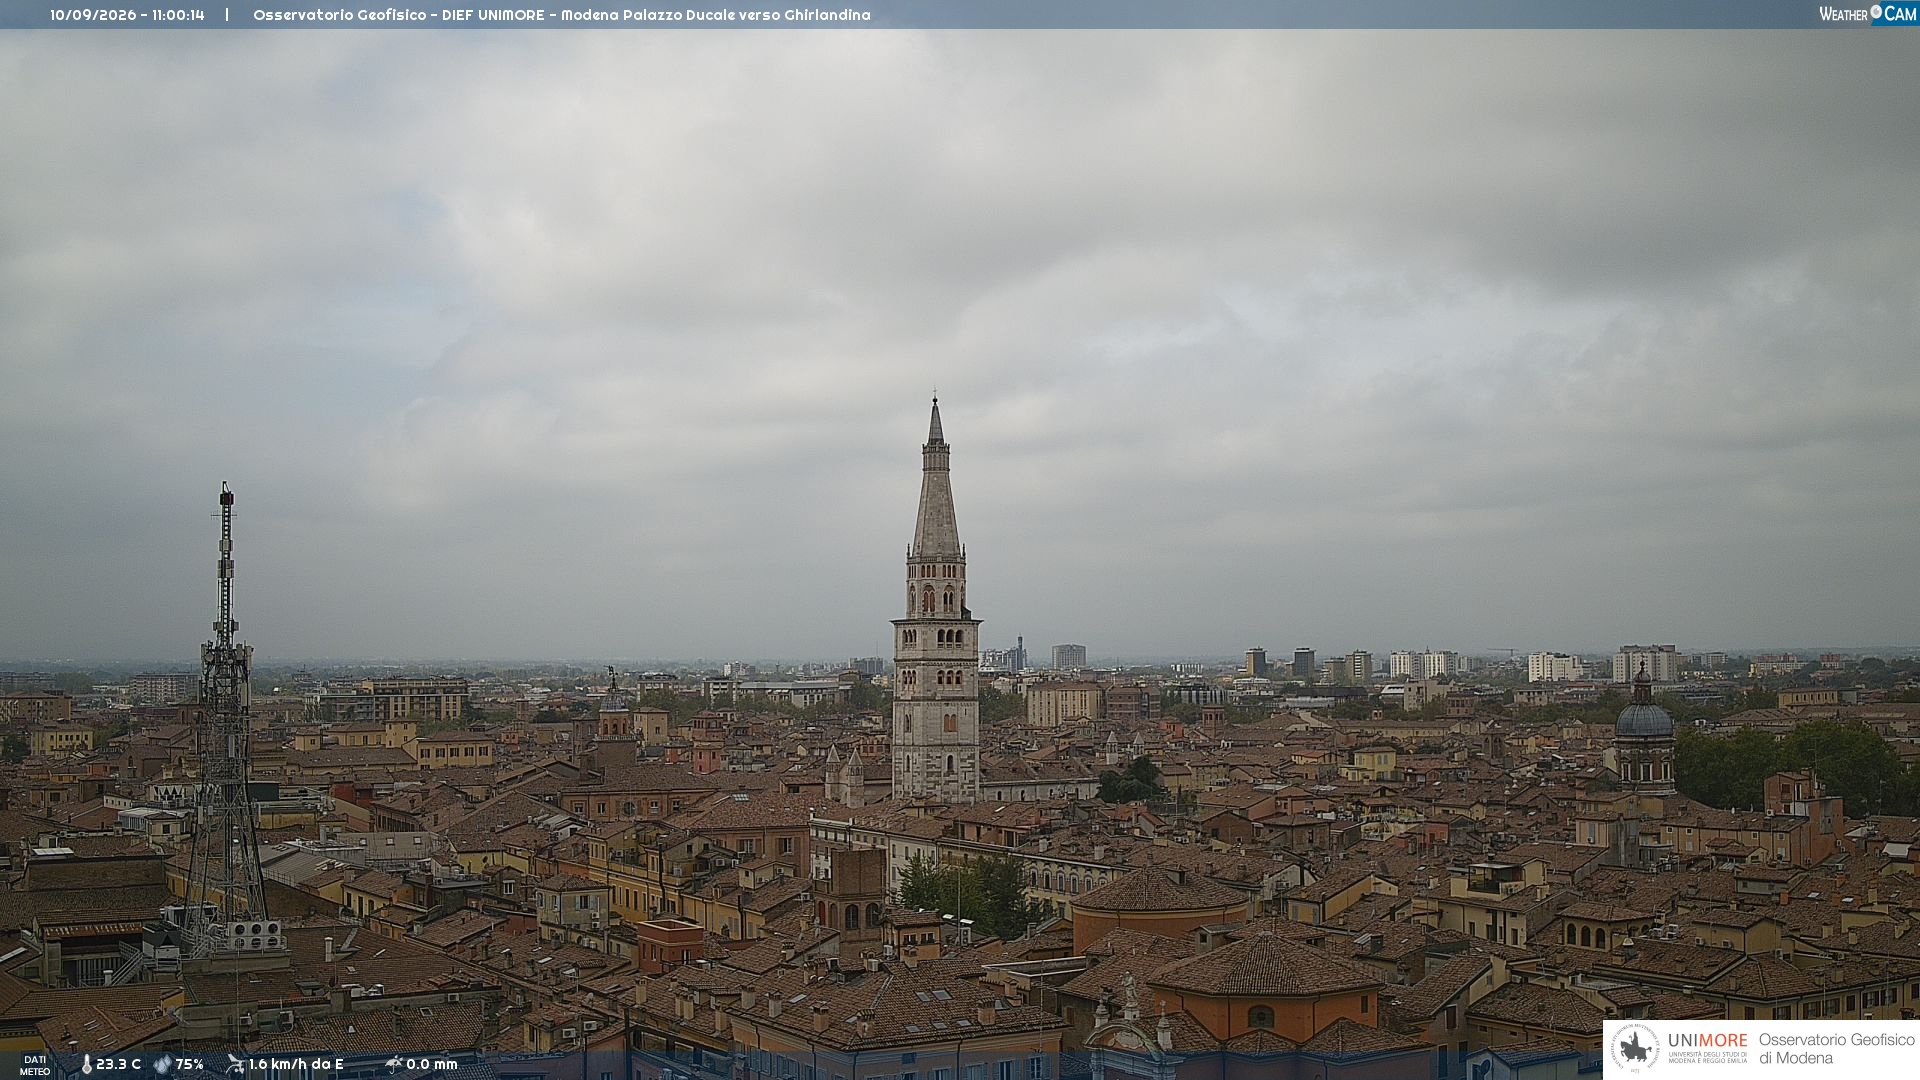Open the DATI METEO label
Viewport: 1920px width, 1080px height.
[34, 1065]
